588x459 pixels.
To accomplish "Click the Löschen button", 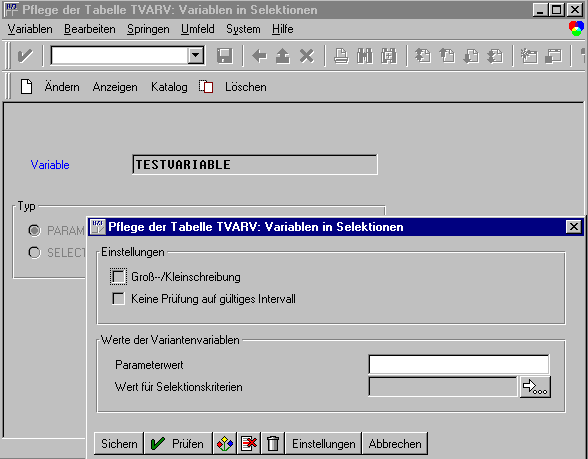I will click(x=246, y=87).
